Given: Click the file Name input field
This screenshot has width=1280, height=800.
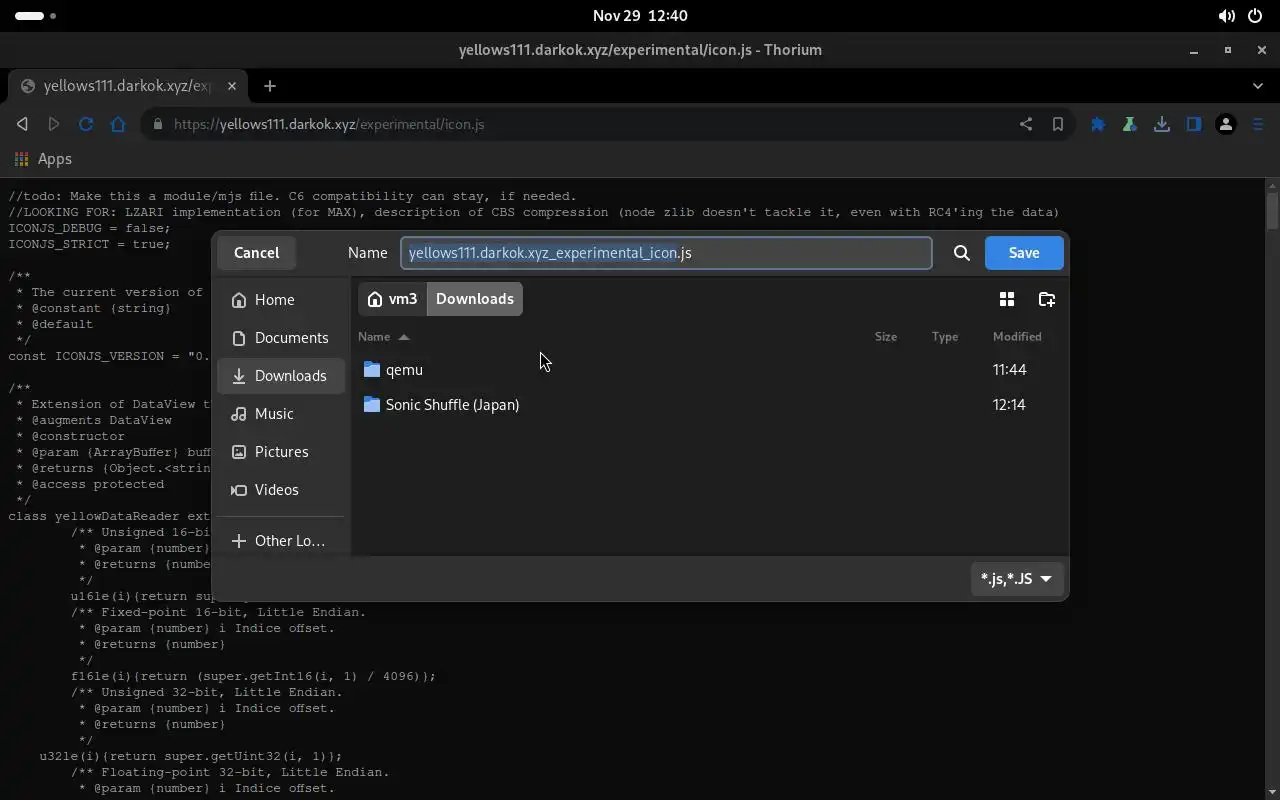Looking at the screenshot, I should click(666, 253).
